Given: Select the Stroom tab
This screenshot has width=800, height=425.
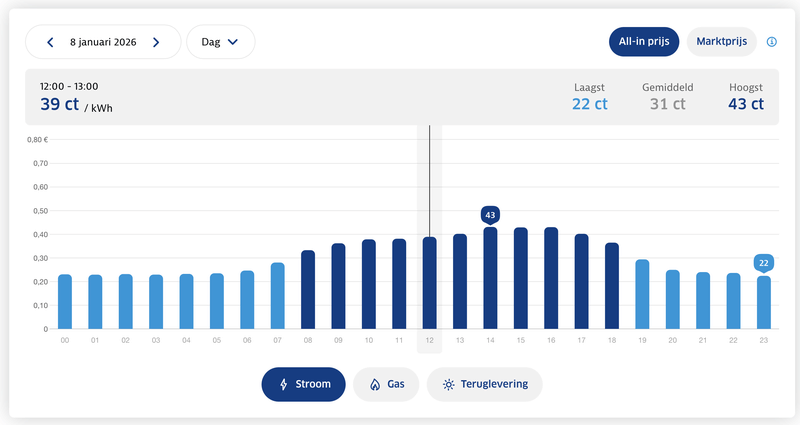Looking at the screenshot, I should (x=304, y=384).
